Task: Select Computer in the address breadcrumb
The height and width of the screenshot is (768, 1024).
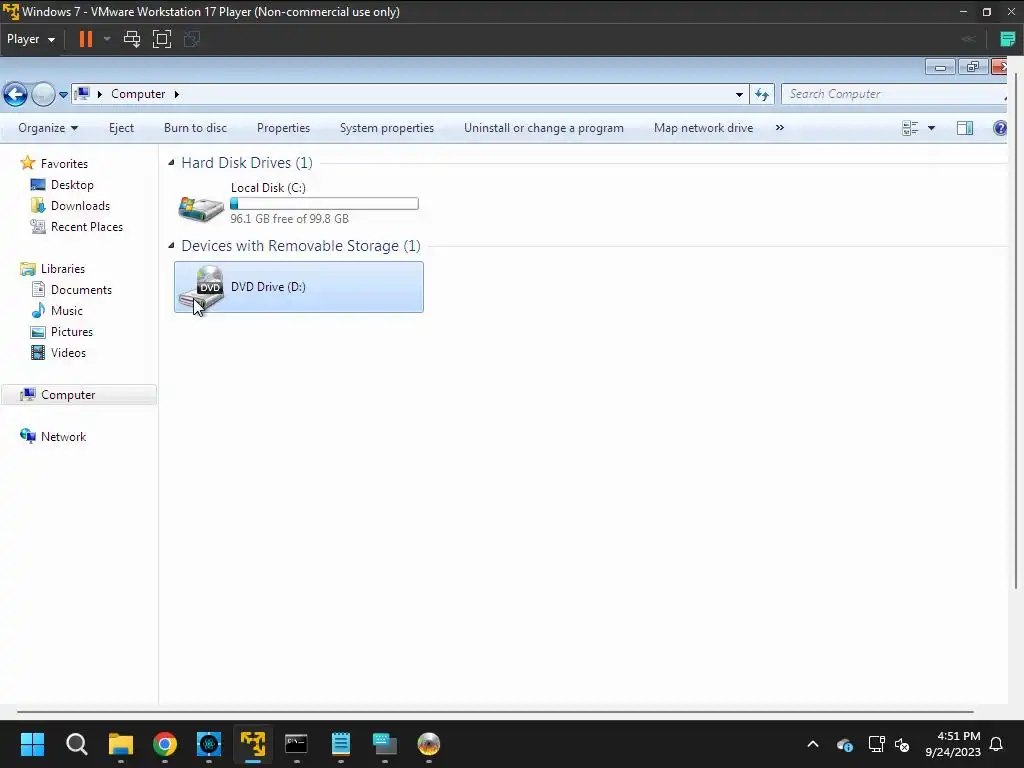Action: coord(138,94)
